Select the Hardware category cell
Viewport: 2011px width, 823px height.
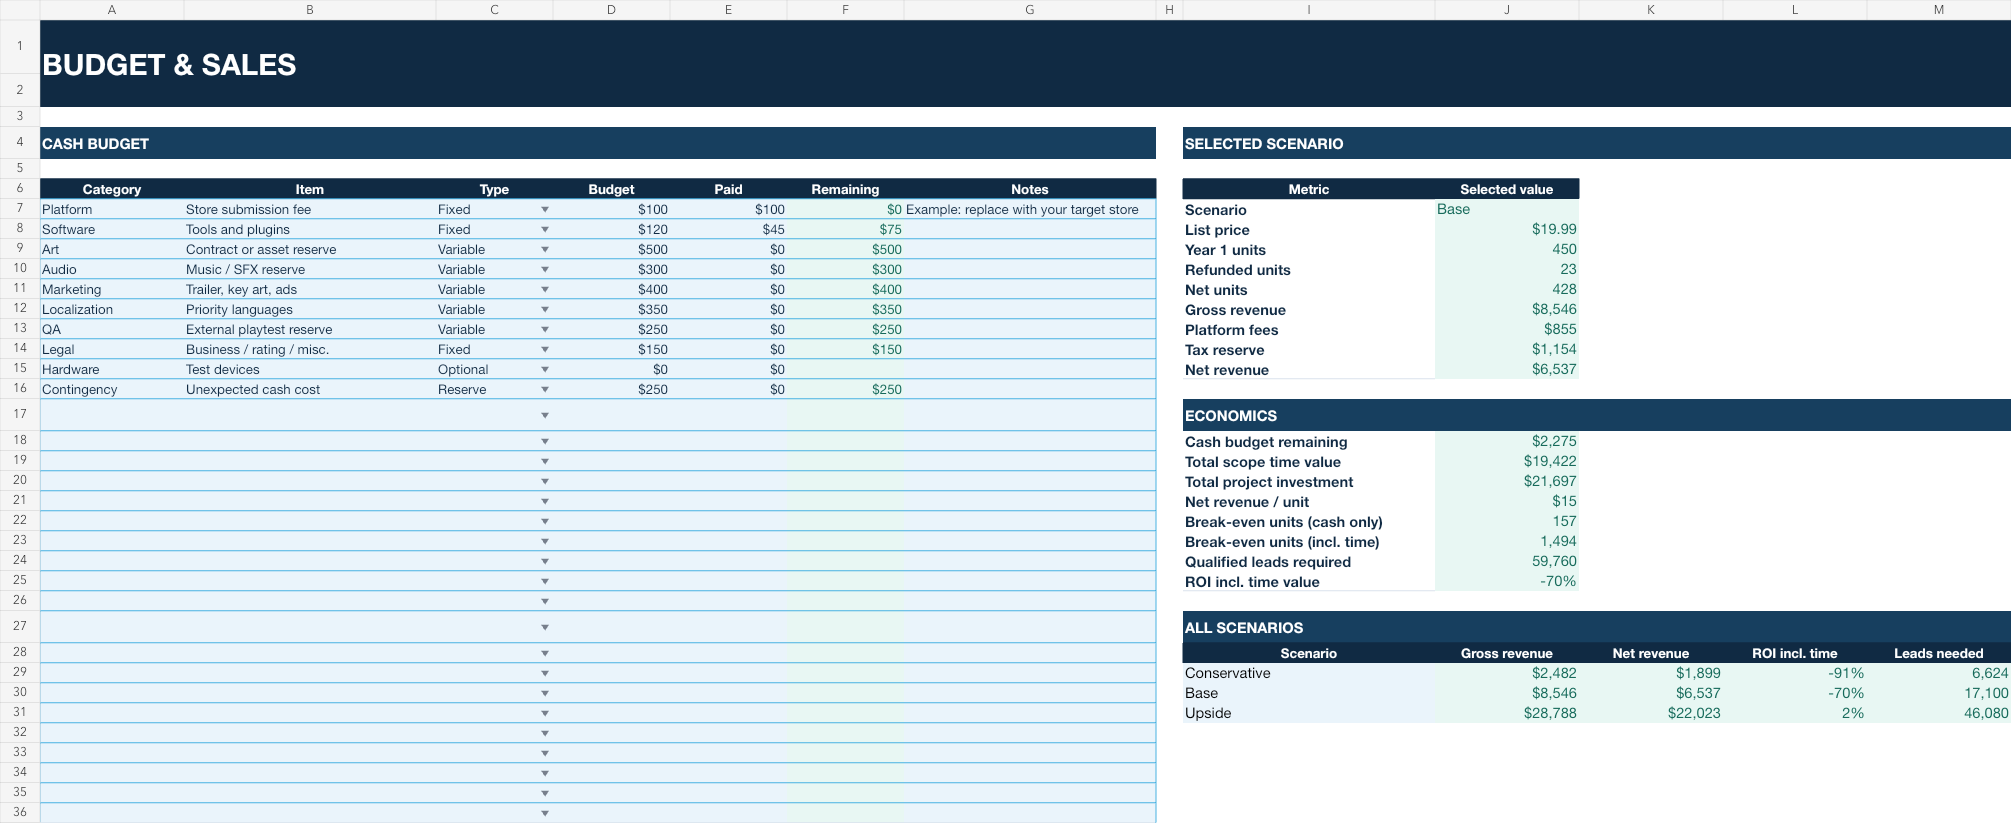click(x=112, y=369)
